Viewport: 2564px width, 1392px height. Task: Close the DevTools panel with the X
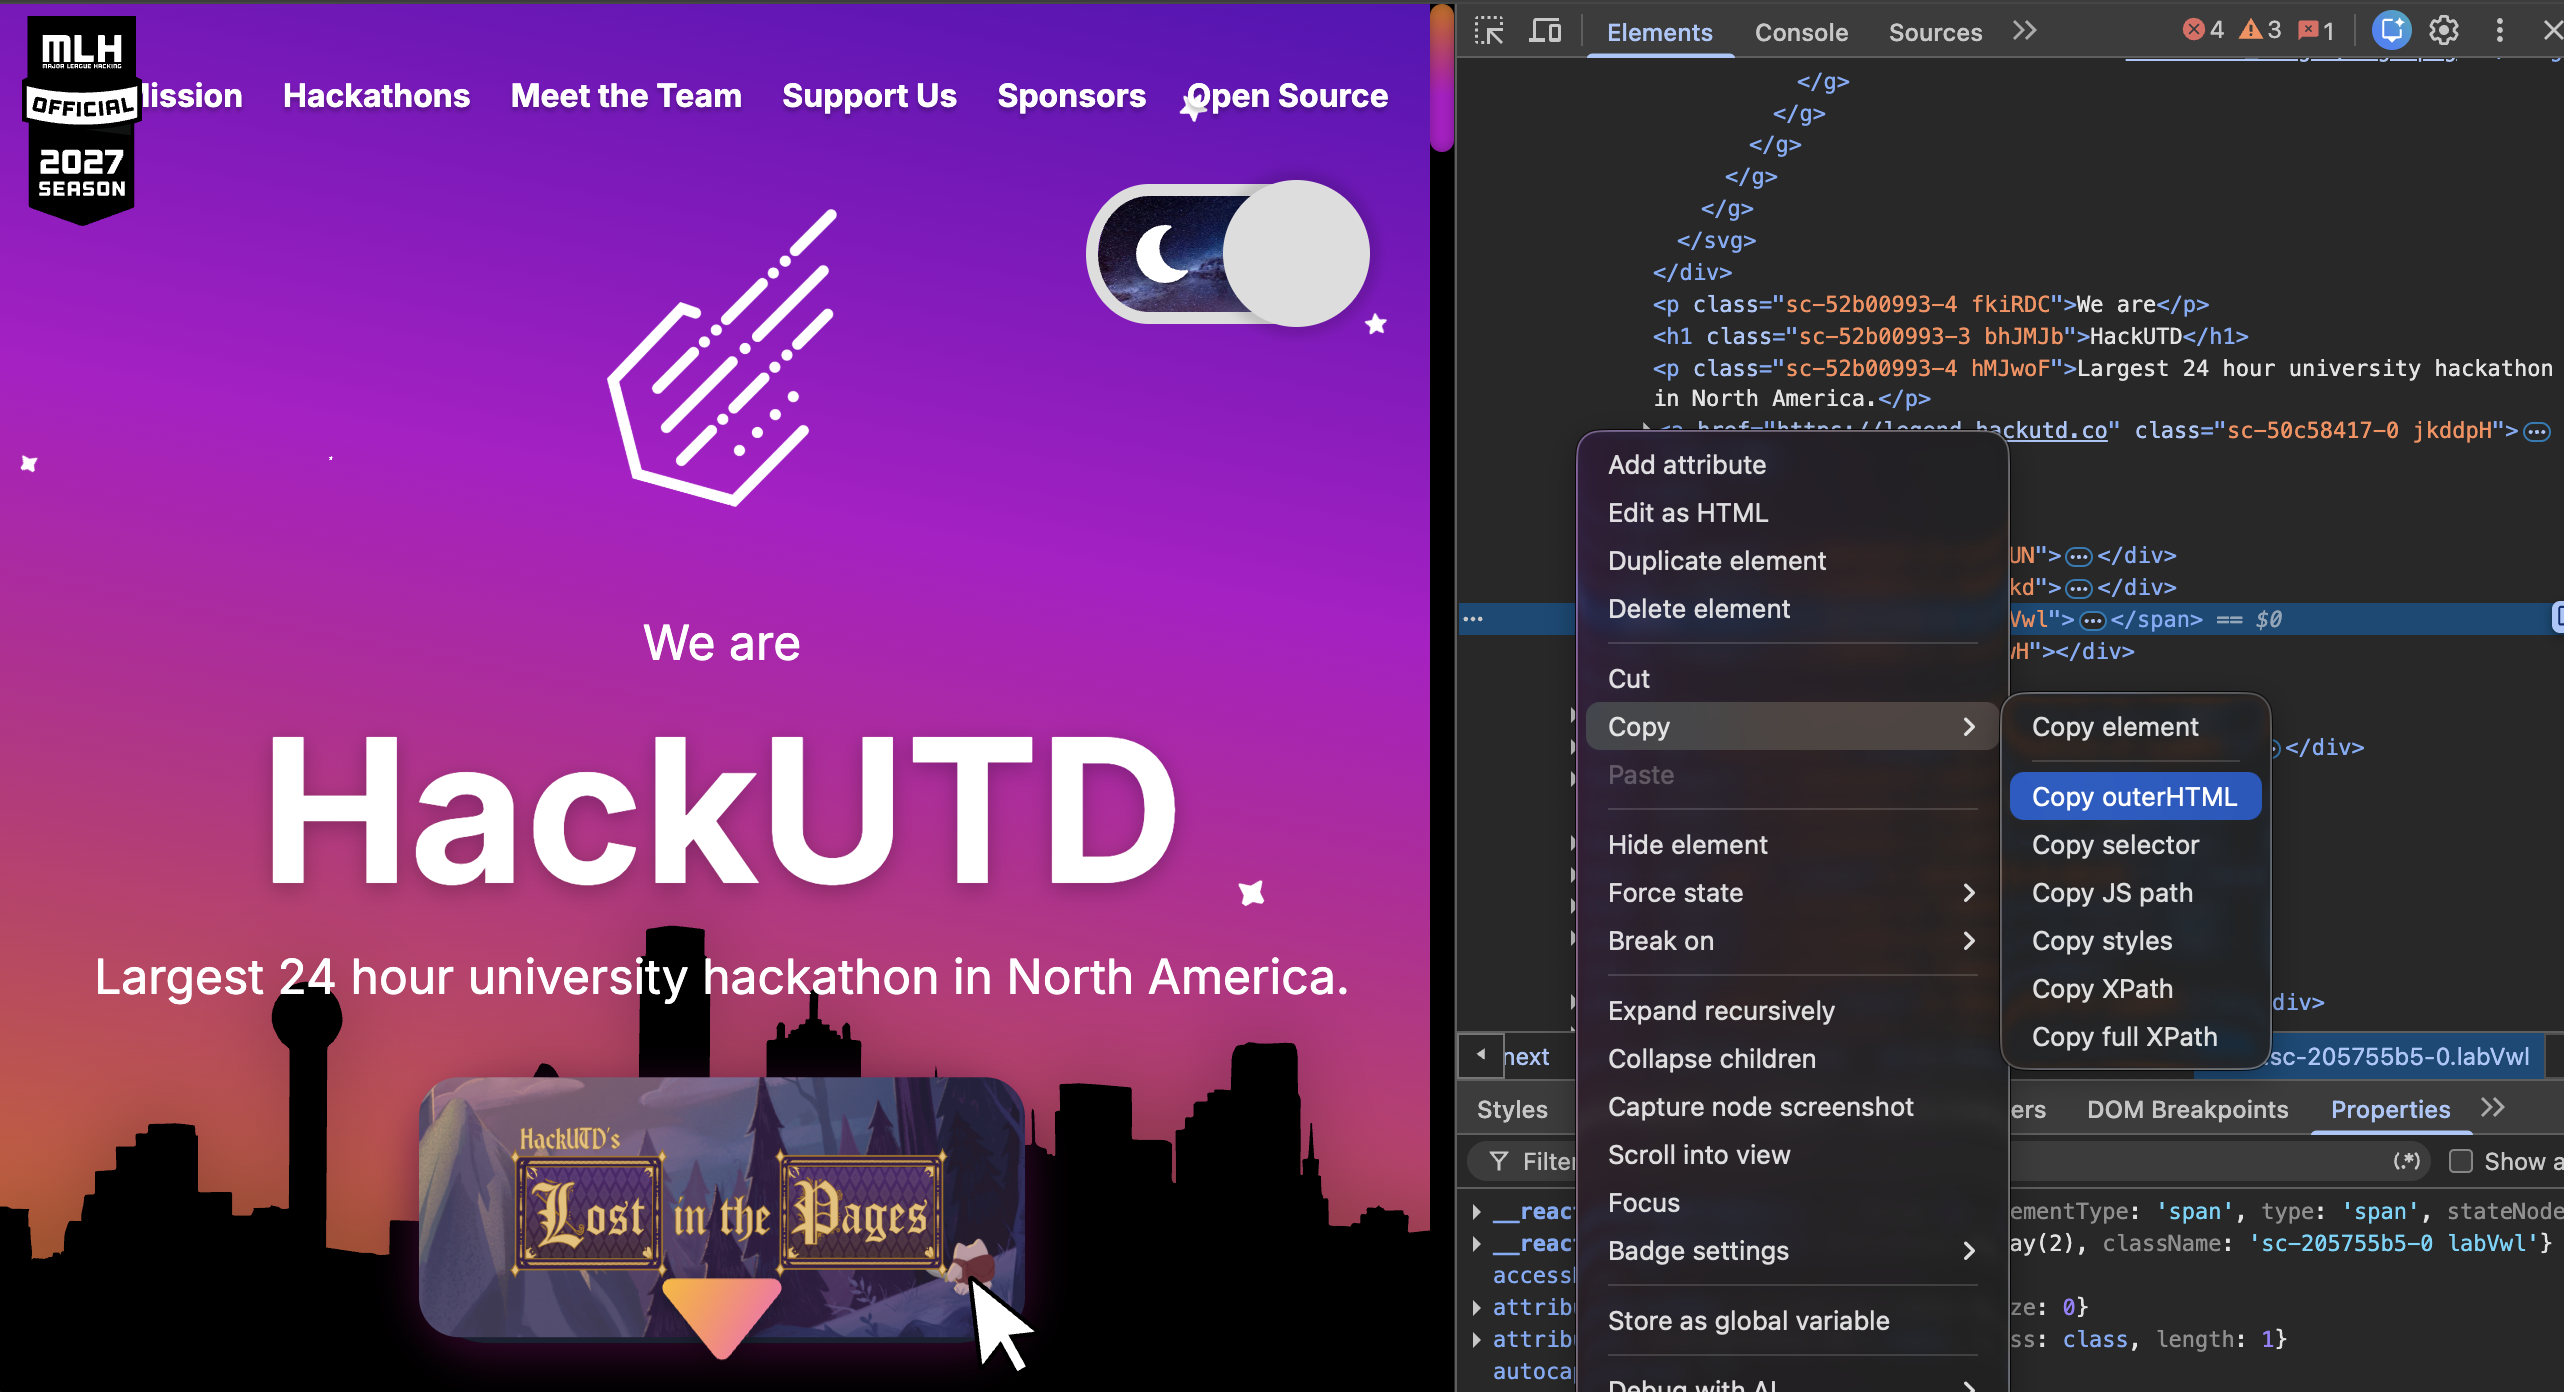point(2552,30)
